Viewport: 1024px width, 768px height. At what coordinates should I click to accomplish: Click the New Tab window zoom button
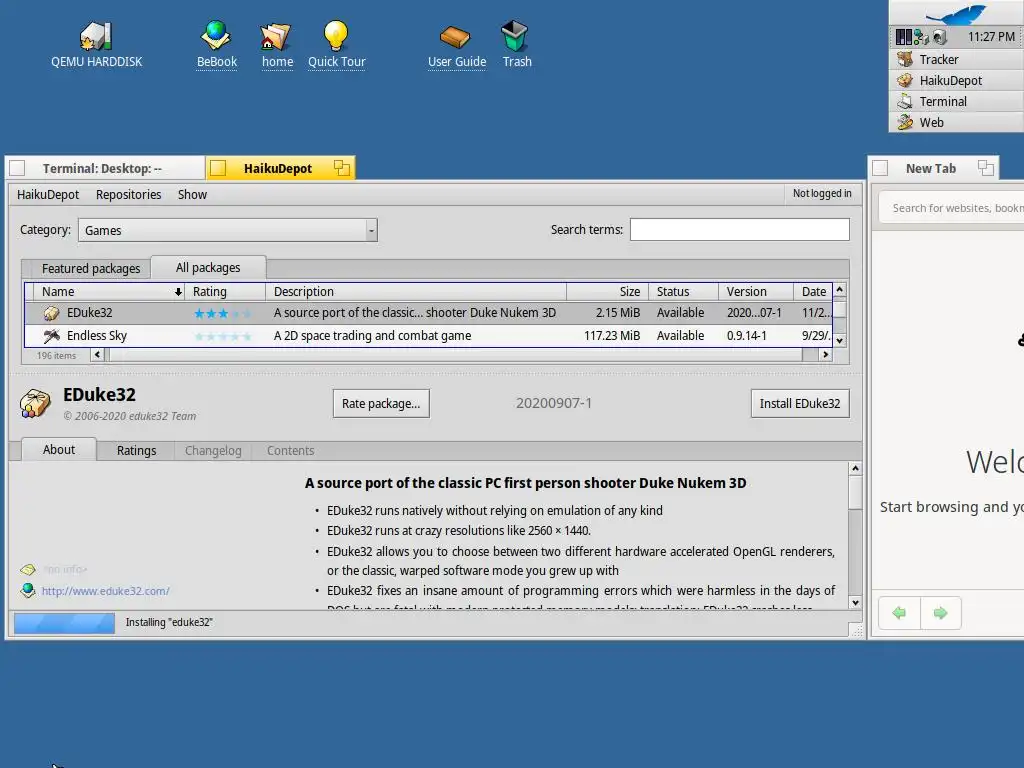(x=985, y=168)
